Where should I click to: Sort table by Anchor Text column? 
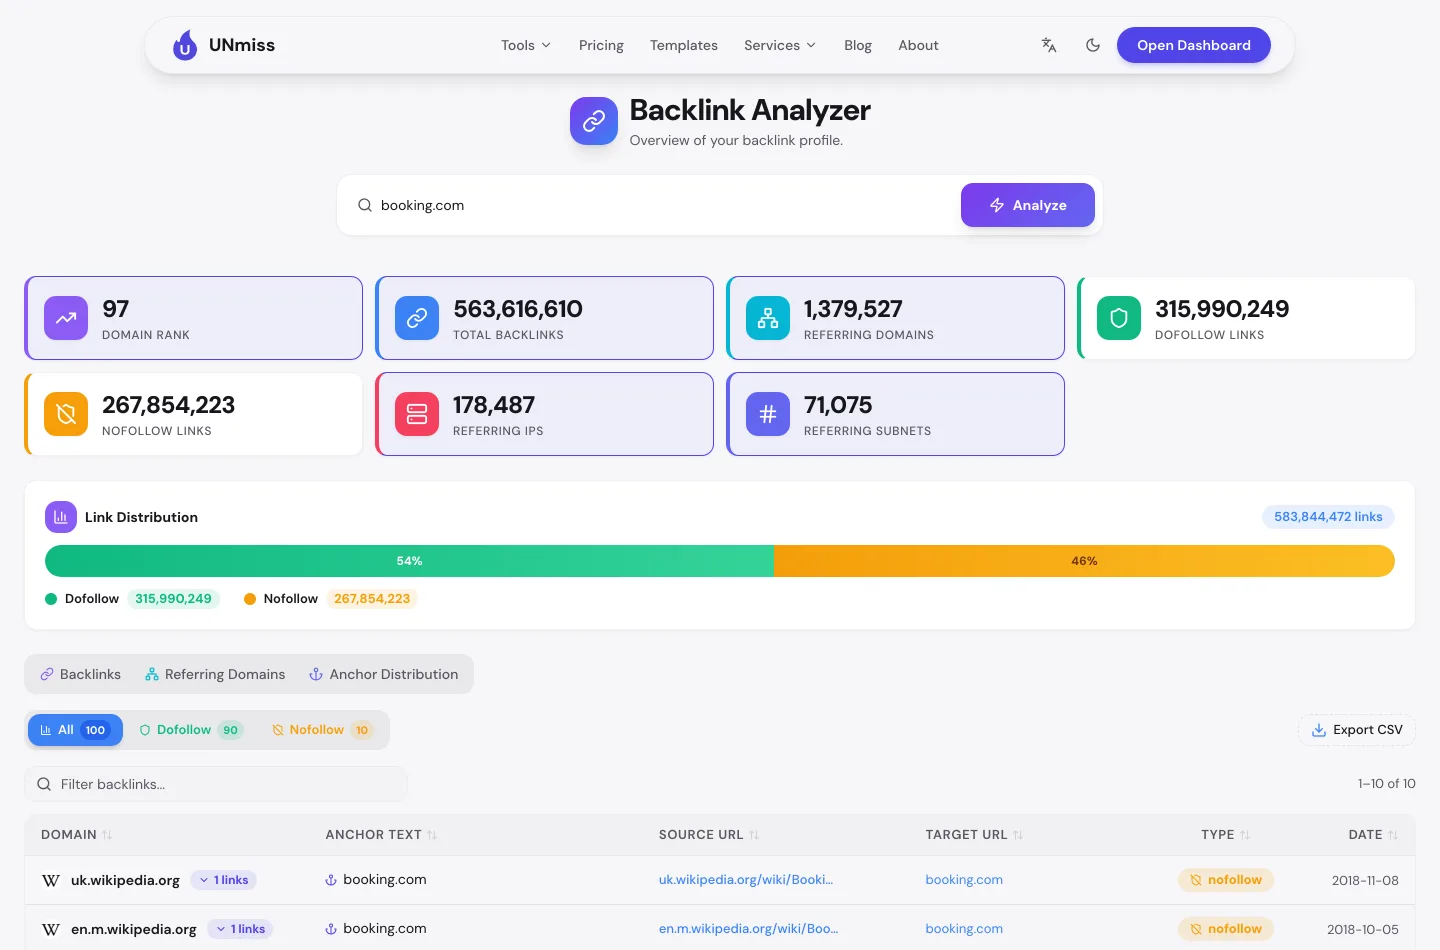pos(381,835)
